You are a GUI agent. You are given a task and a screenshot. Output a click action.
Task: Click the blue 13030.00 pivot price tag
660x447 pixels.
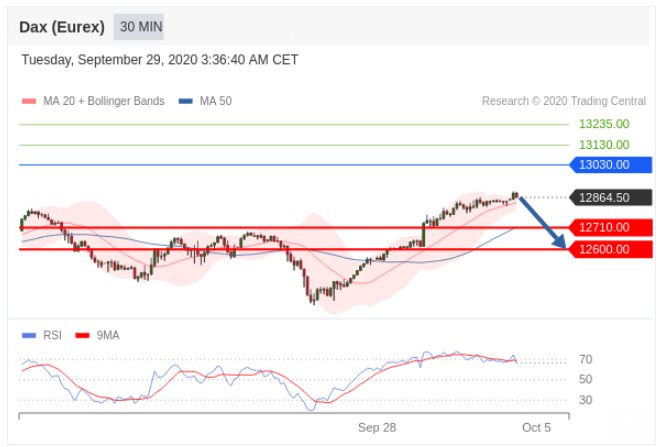click(x=611, y=165)
